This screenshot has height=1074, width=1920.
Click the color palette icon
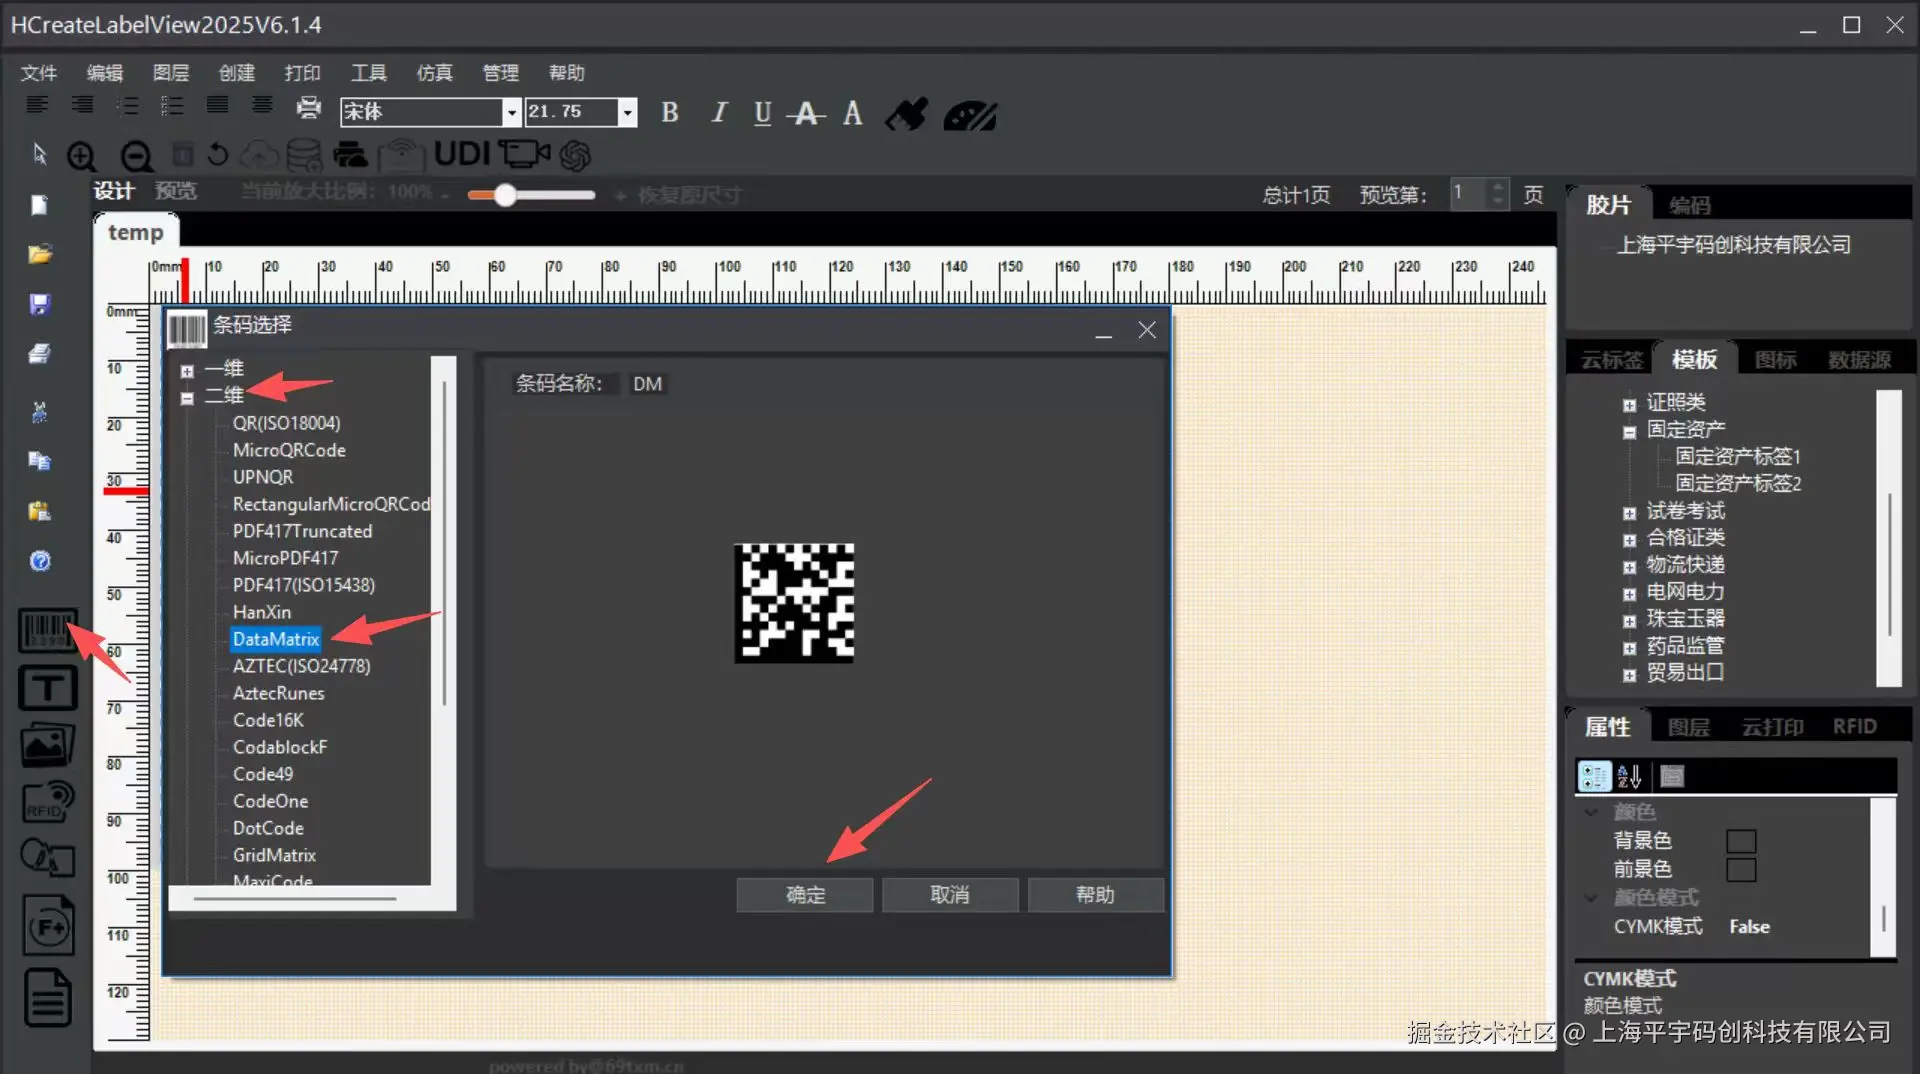click(970, 115)
